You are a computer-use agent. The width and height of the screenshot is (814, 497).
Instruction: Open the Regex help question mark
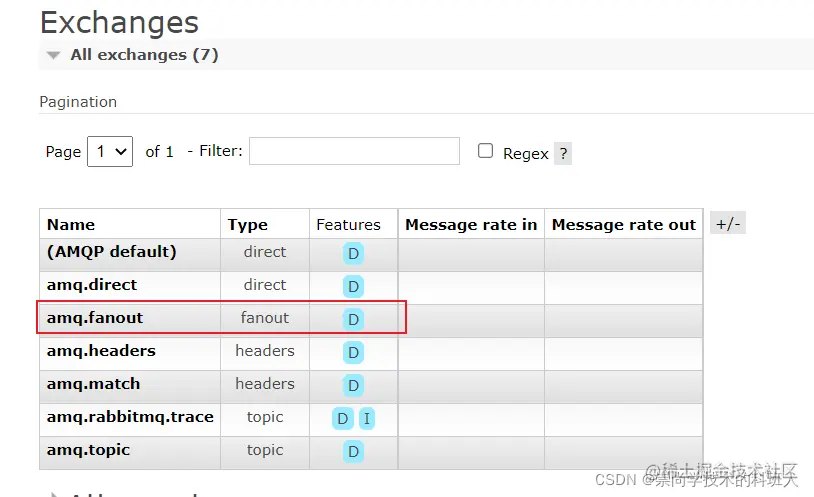tap(563, 153)
